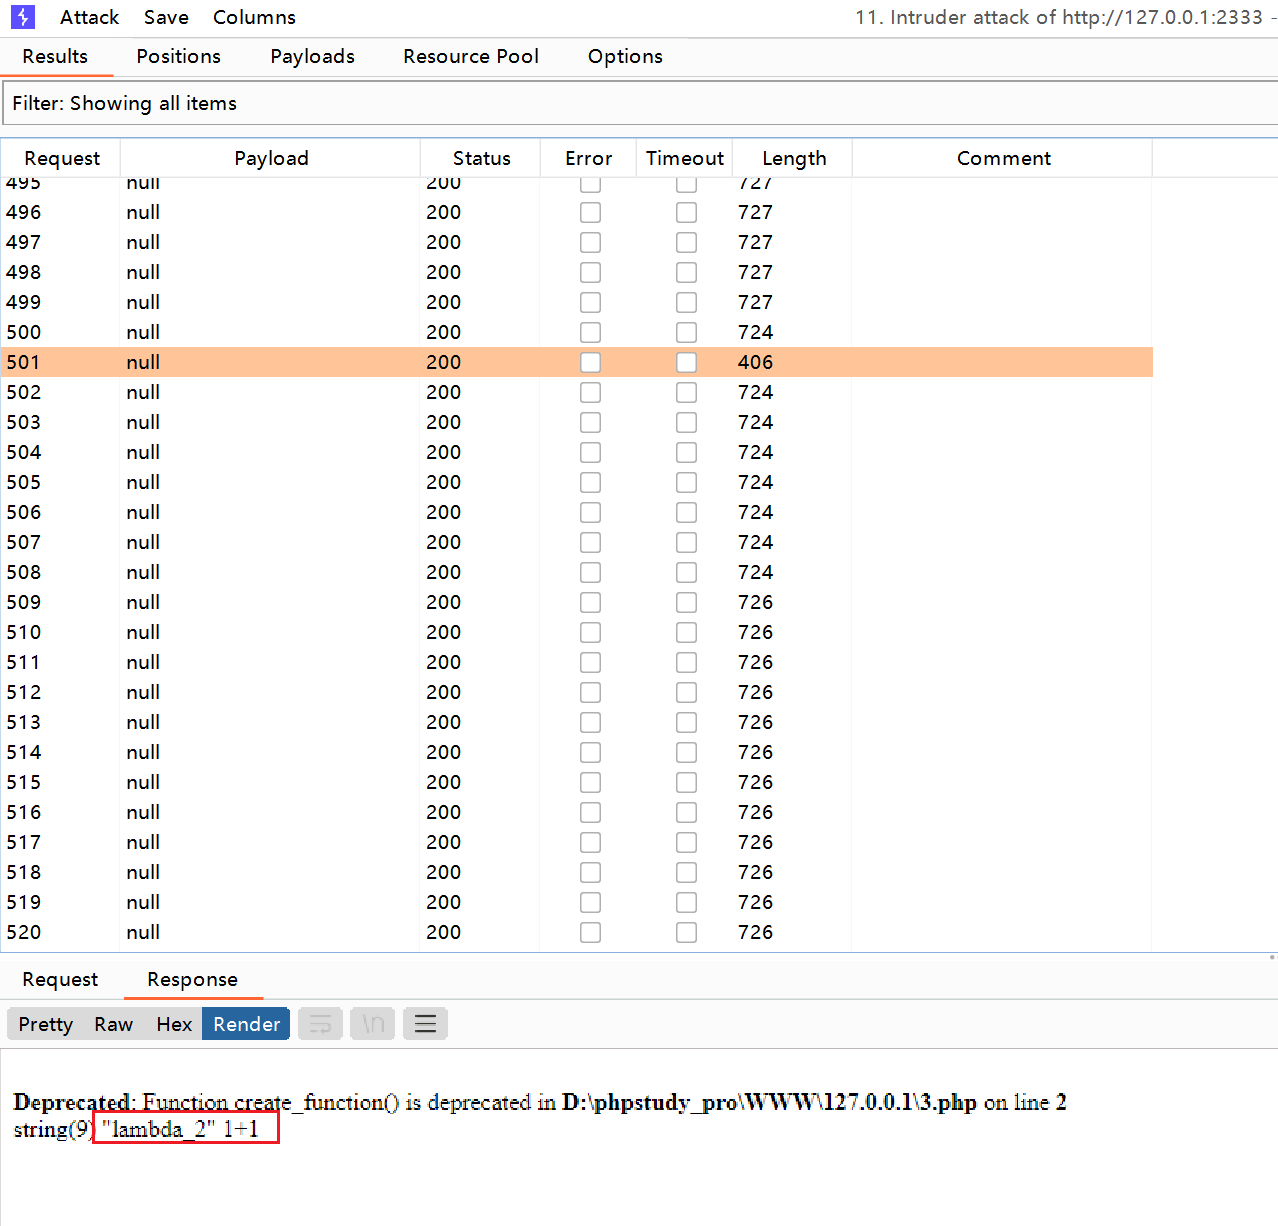Switch to the Resource Pool tab
The height and width of the screenshot is (1226, 1278).
[x=471, y=56]
